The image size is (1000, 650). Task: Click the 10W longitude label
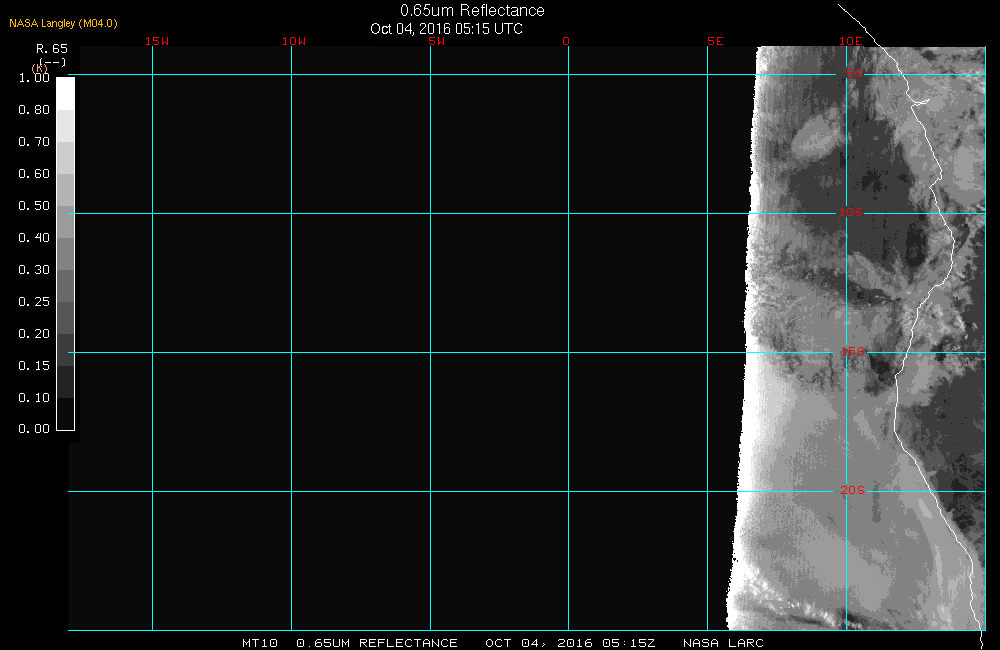[x=294, y=42]
